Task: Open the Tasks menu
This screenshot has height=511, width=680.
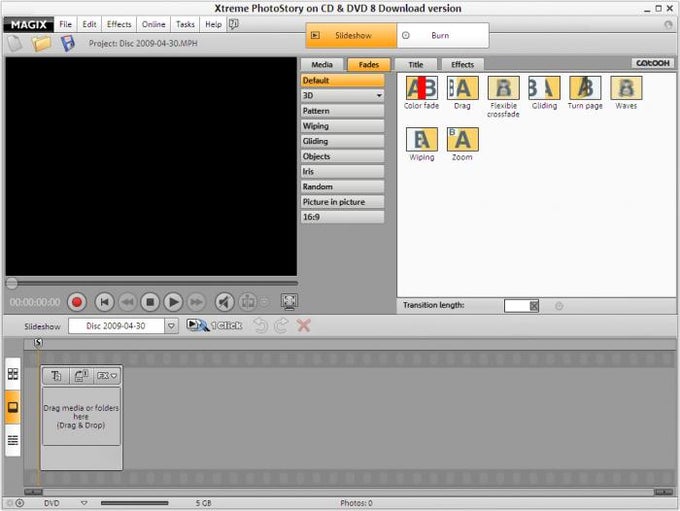Action: point(185,24)
